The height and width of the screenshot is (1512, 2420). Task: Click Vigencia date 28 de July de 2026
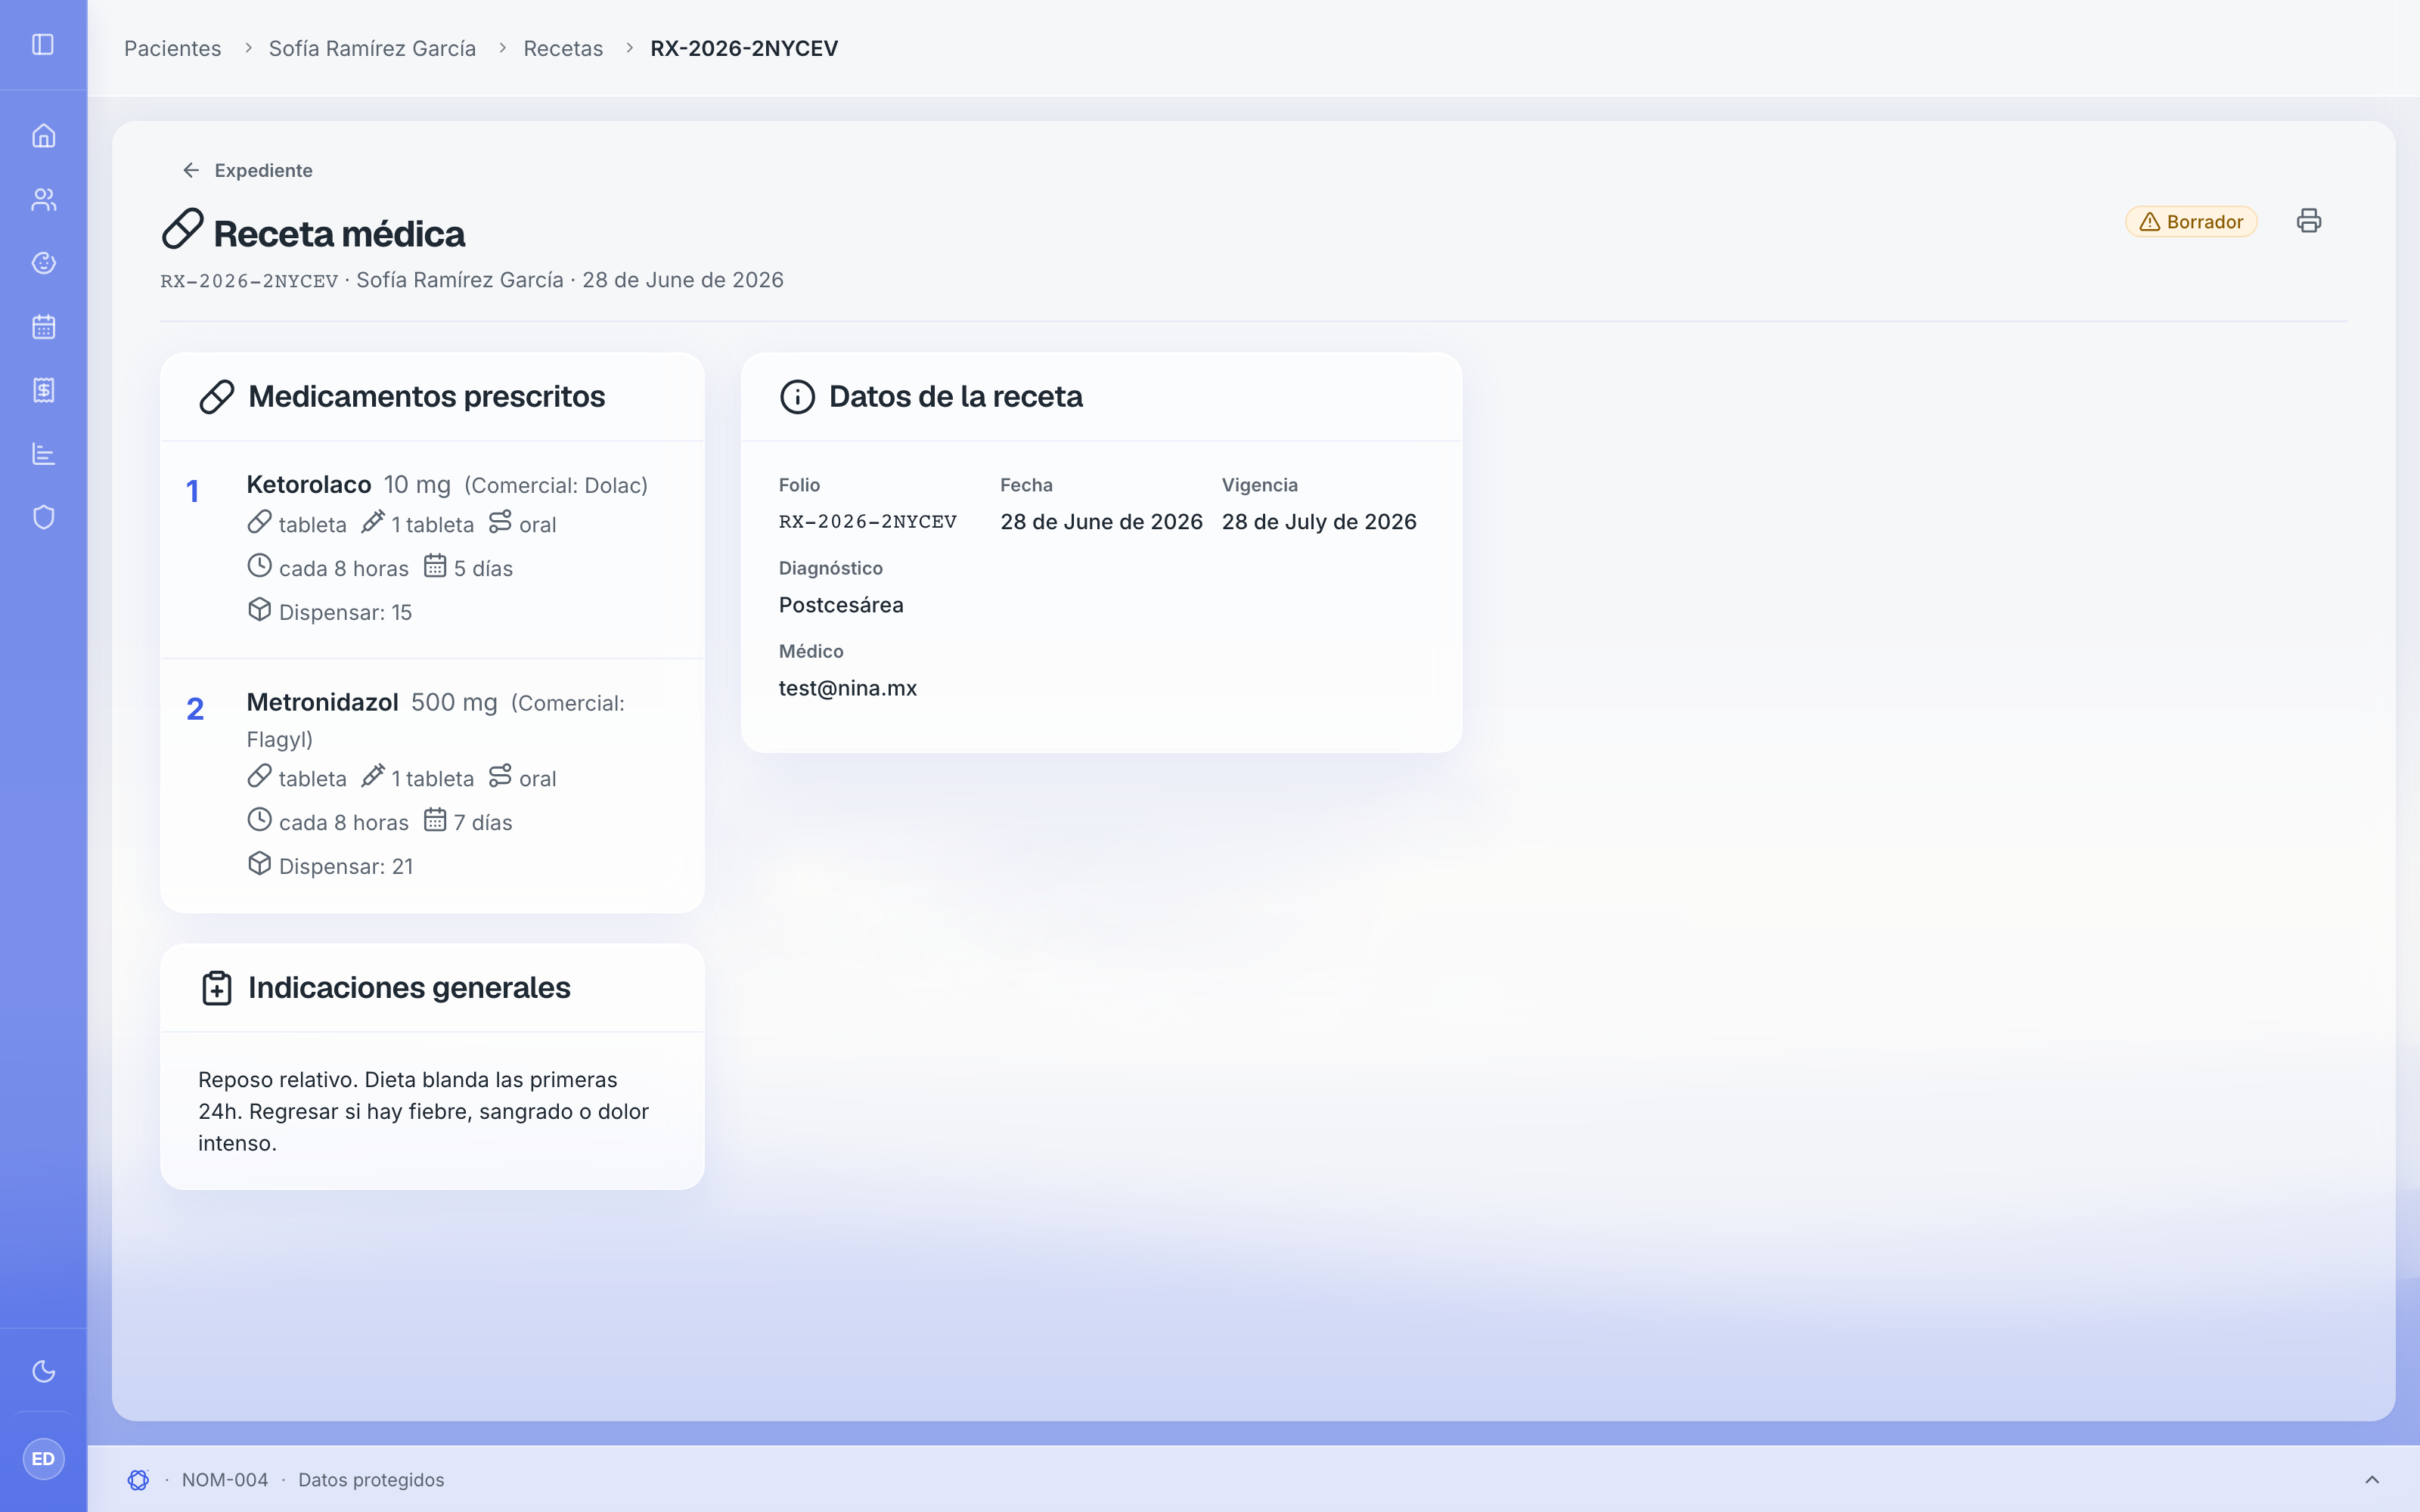tap(1319, 522)
